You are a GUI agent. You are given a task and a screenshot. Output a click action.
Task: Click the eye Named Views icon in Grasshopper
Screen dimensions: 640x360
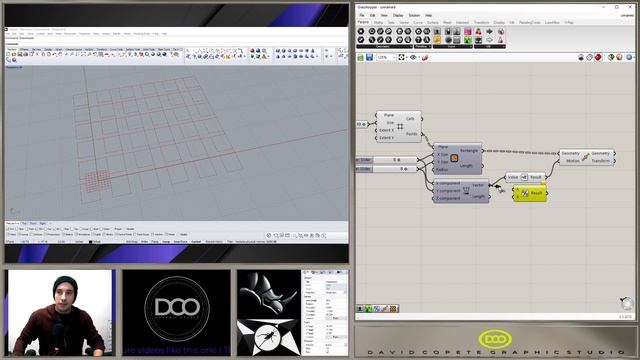[x=413, y=58]
